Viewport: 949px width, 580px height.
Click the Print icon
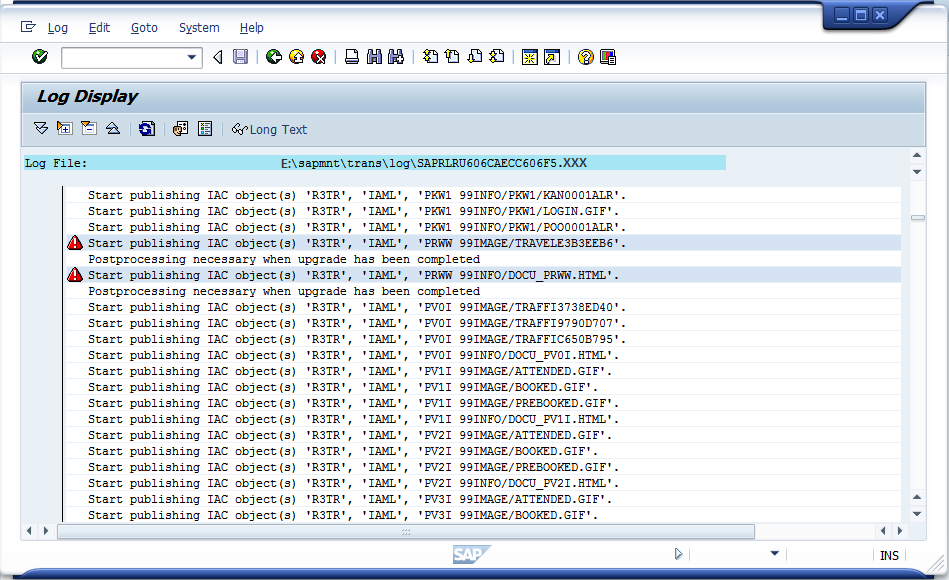coord(352,57)
